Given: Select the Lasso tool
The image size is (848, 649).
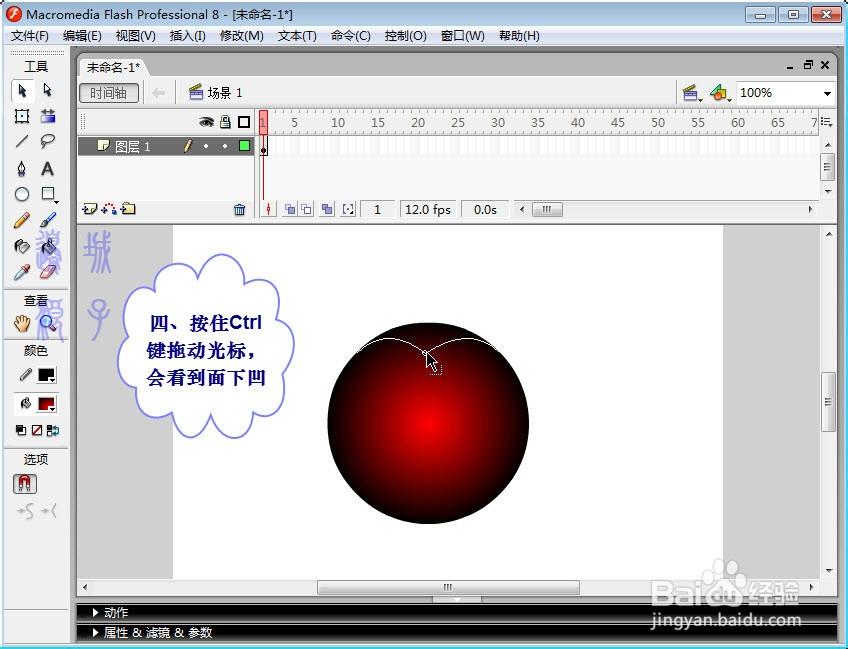Looking at the screenshot, I should click(x=47, y=139).
